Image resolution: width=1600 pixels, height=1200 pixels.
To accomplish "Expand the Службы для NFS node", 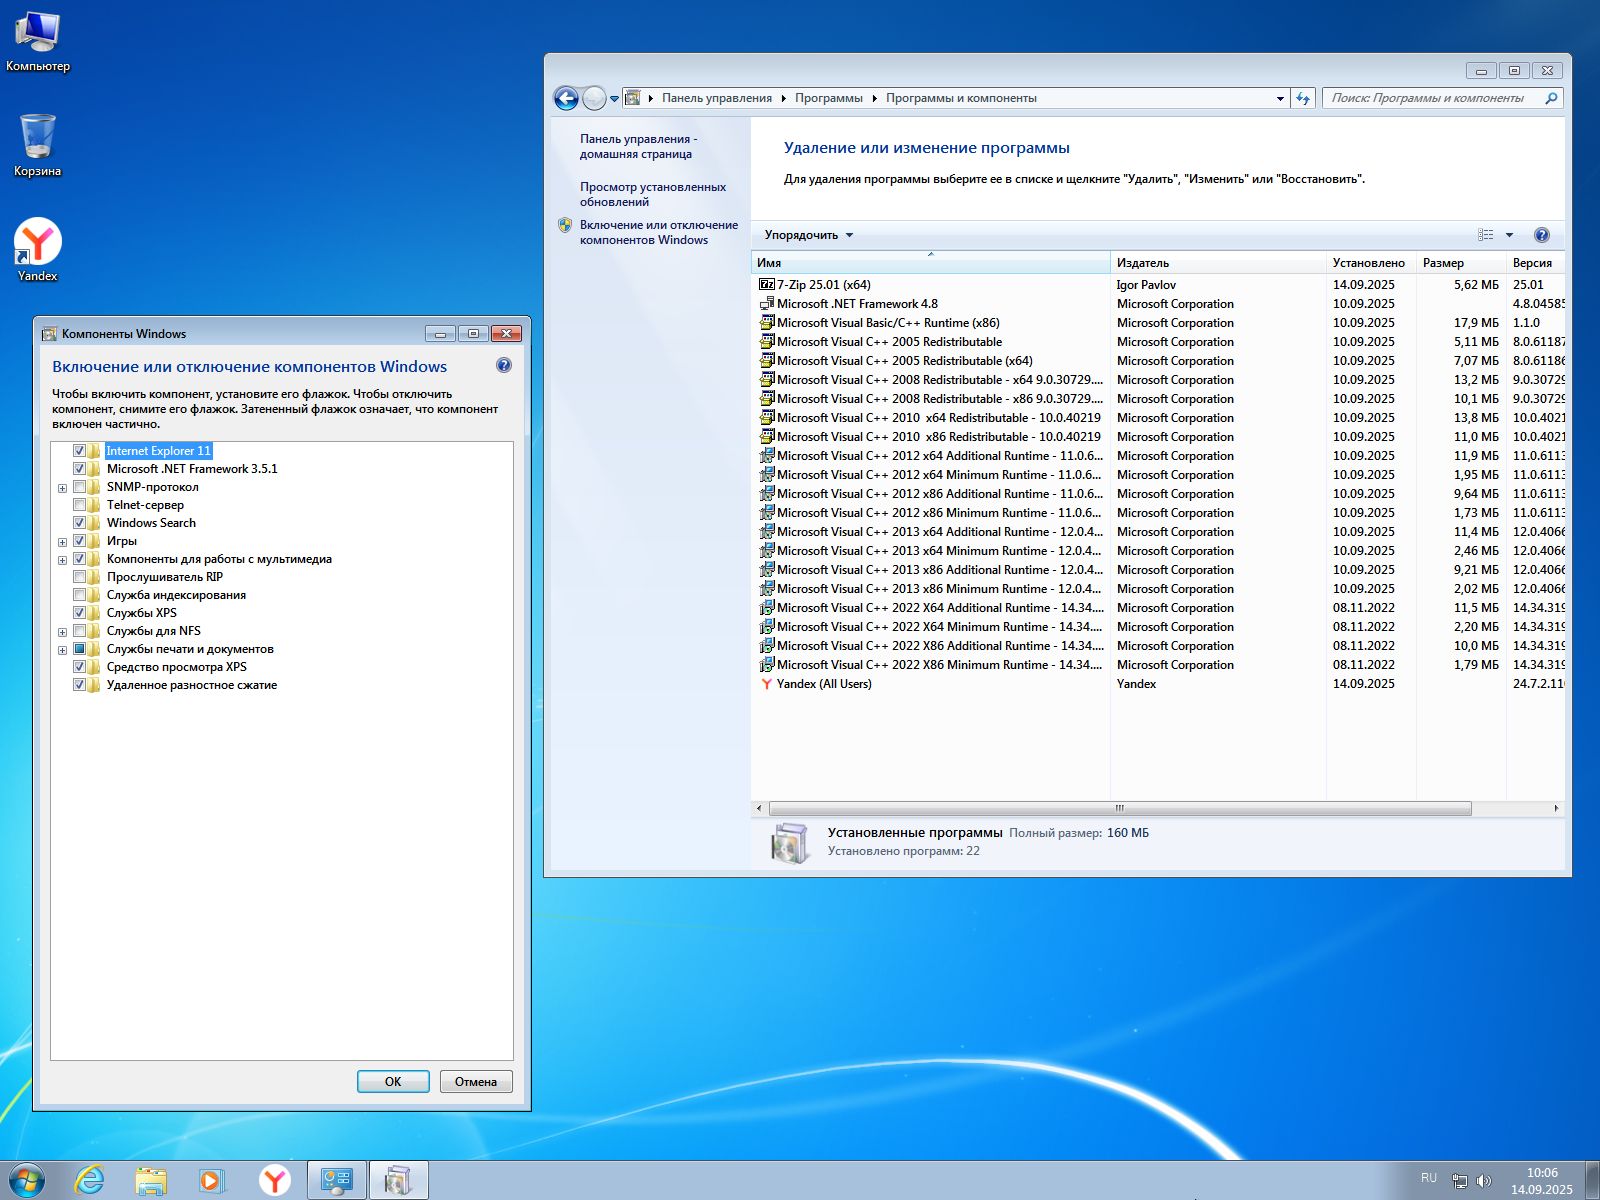I will pos(62,632).
